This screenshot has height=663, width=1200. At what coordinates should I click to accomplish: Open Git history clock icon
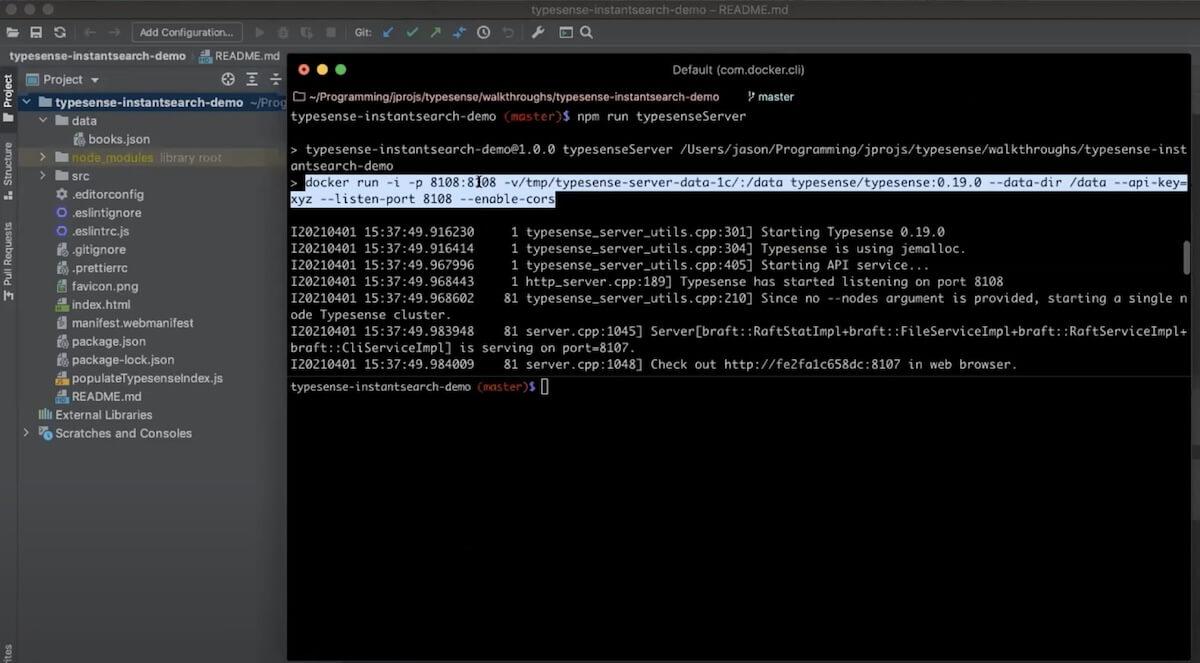(x=484, y=32)
